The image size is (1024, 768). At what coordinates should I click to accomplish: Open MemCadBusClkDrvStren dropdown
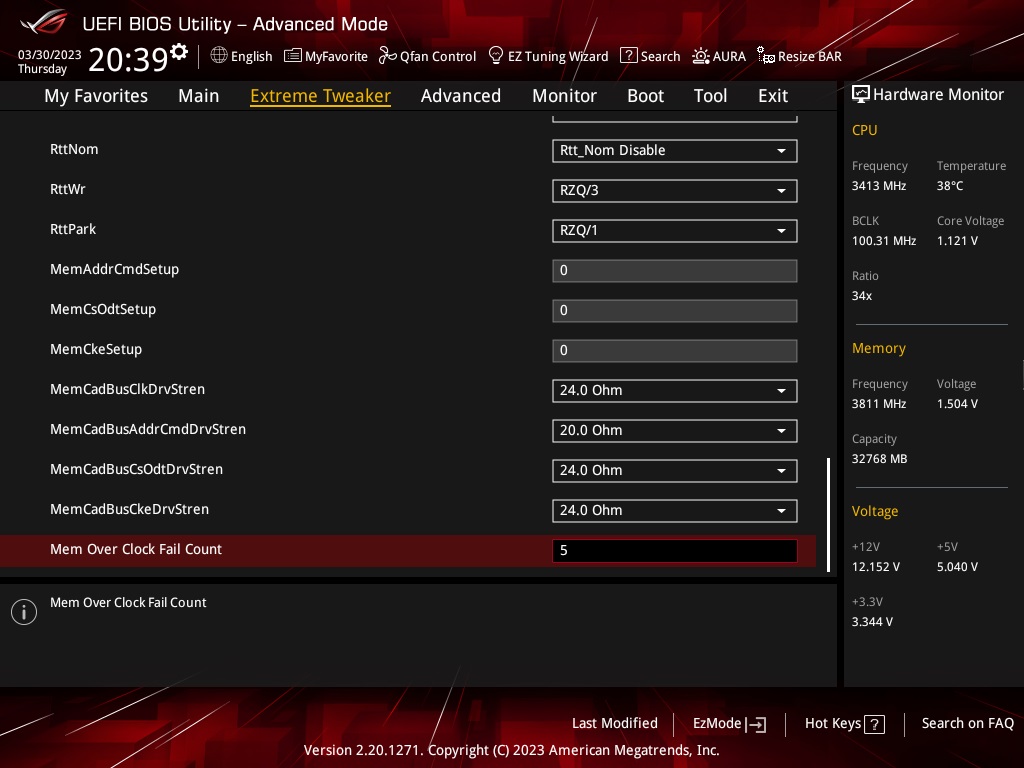coord(675,391)
